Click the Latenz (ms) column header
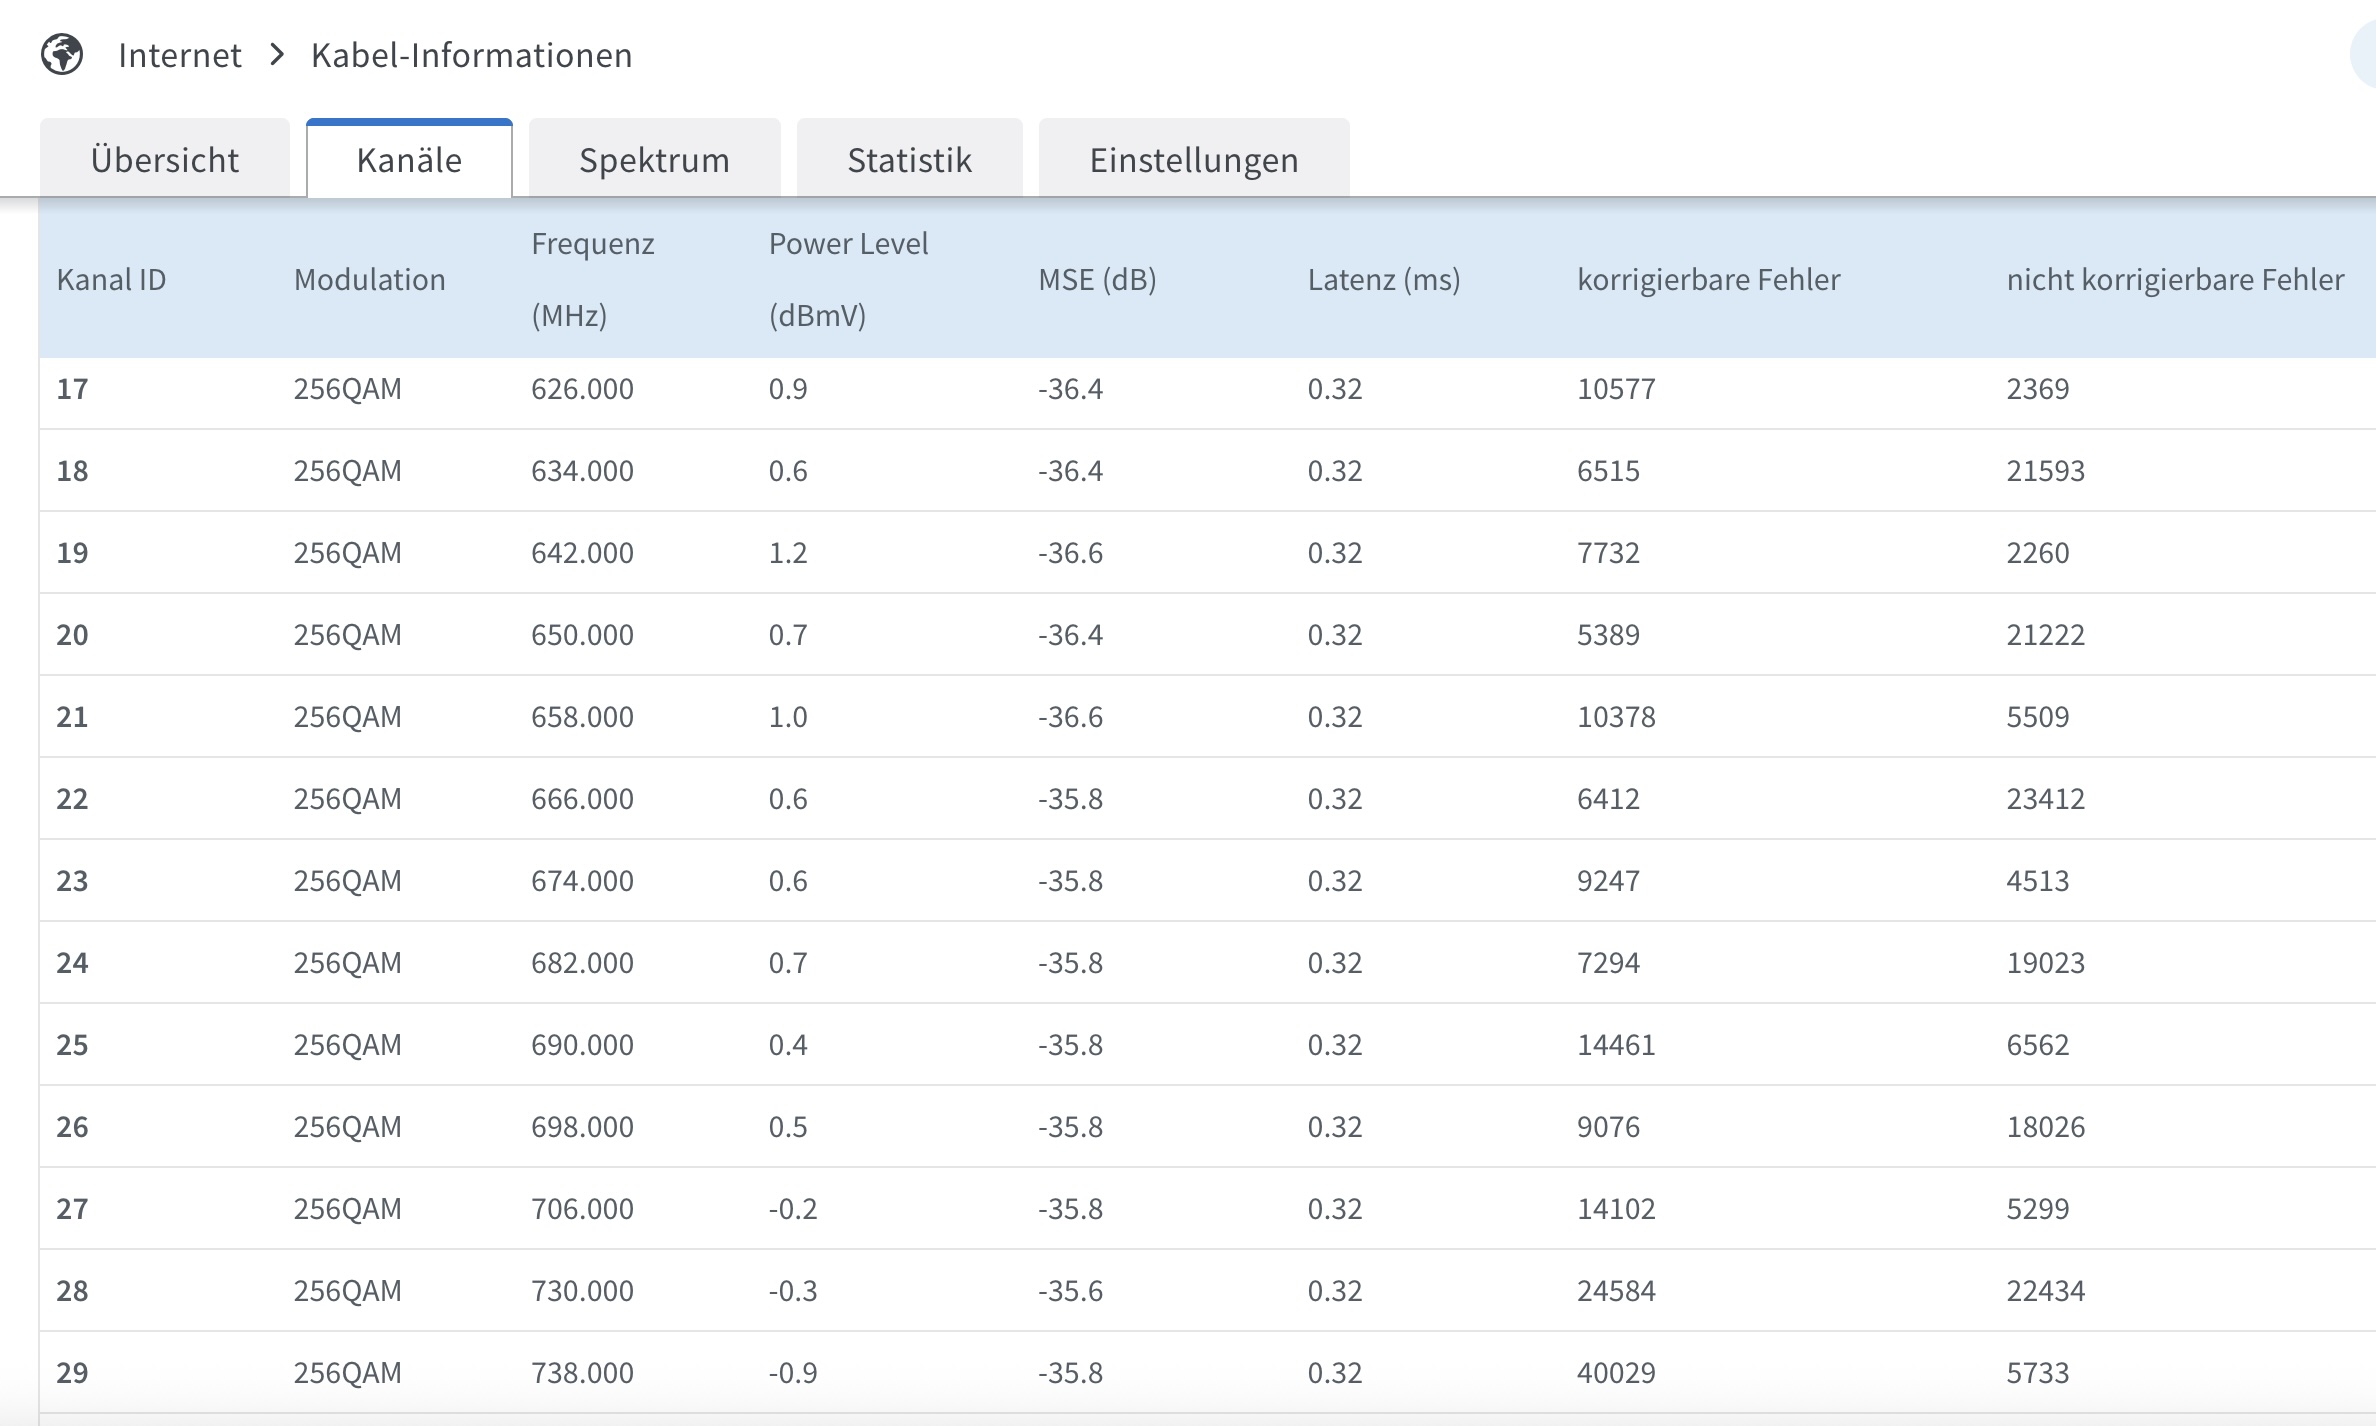This screenshot has width=2376, height=1426. coord(1383,279)
